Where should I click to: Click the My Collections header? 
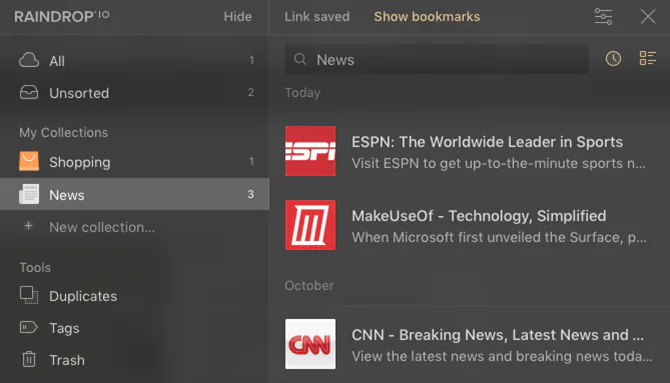tap(64, 133)
